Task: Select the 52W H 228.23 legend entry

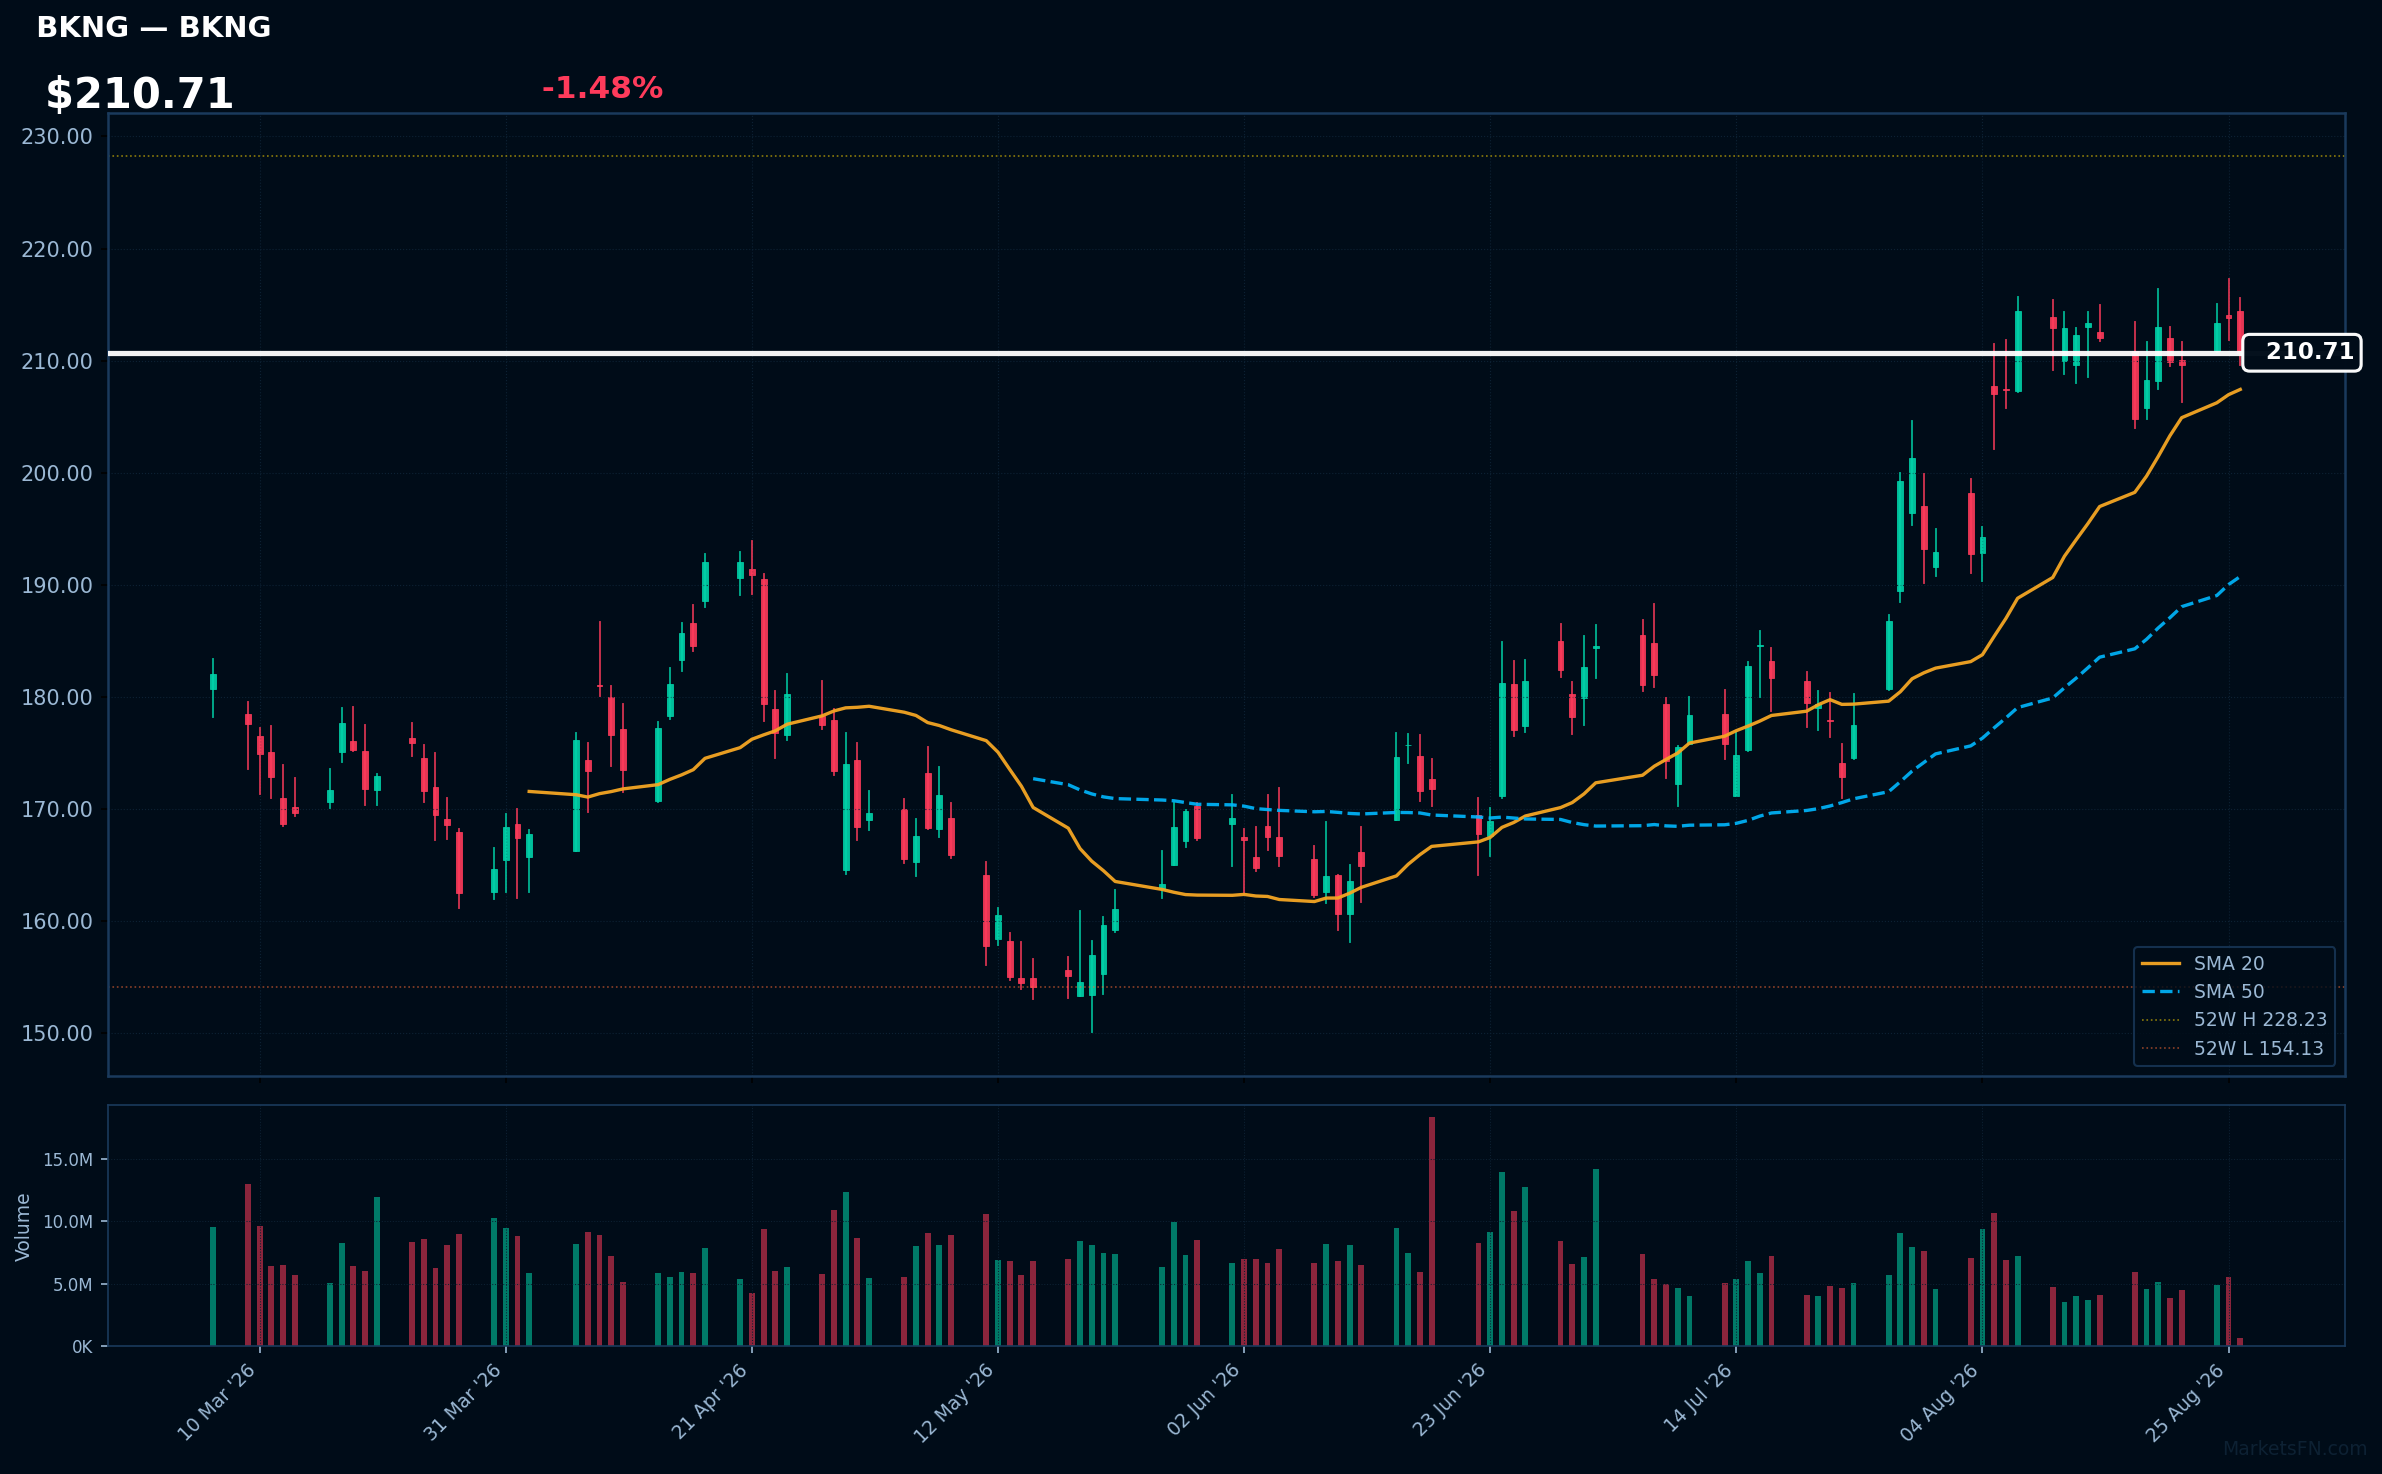Action: [2234, 1019]
